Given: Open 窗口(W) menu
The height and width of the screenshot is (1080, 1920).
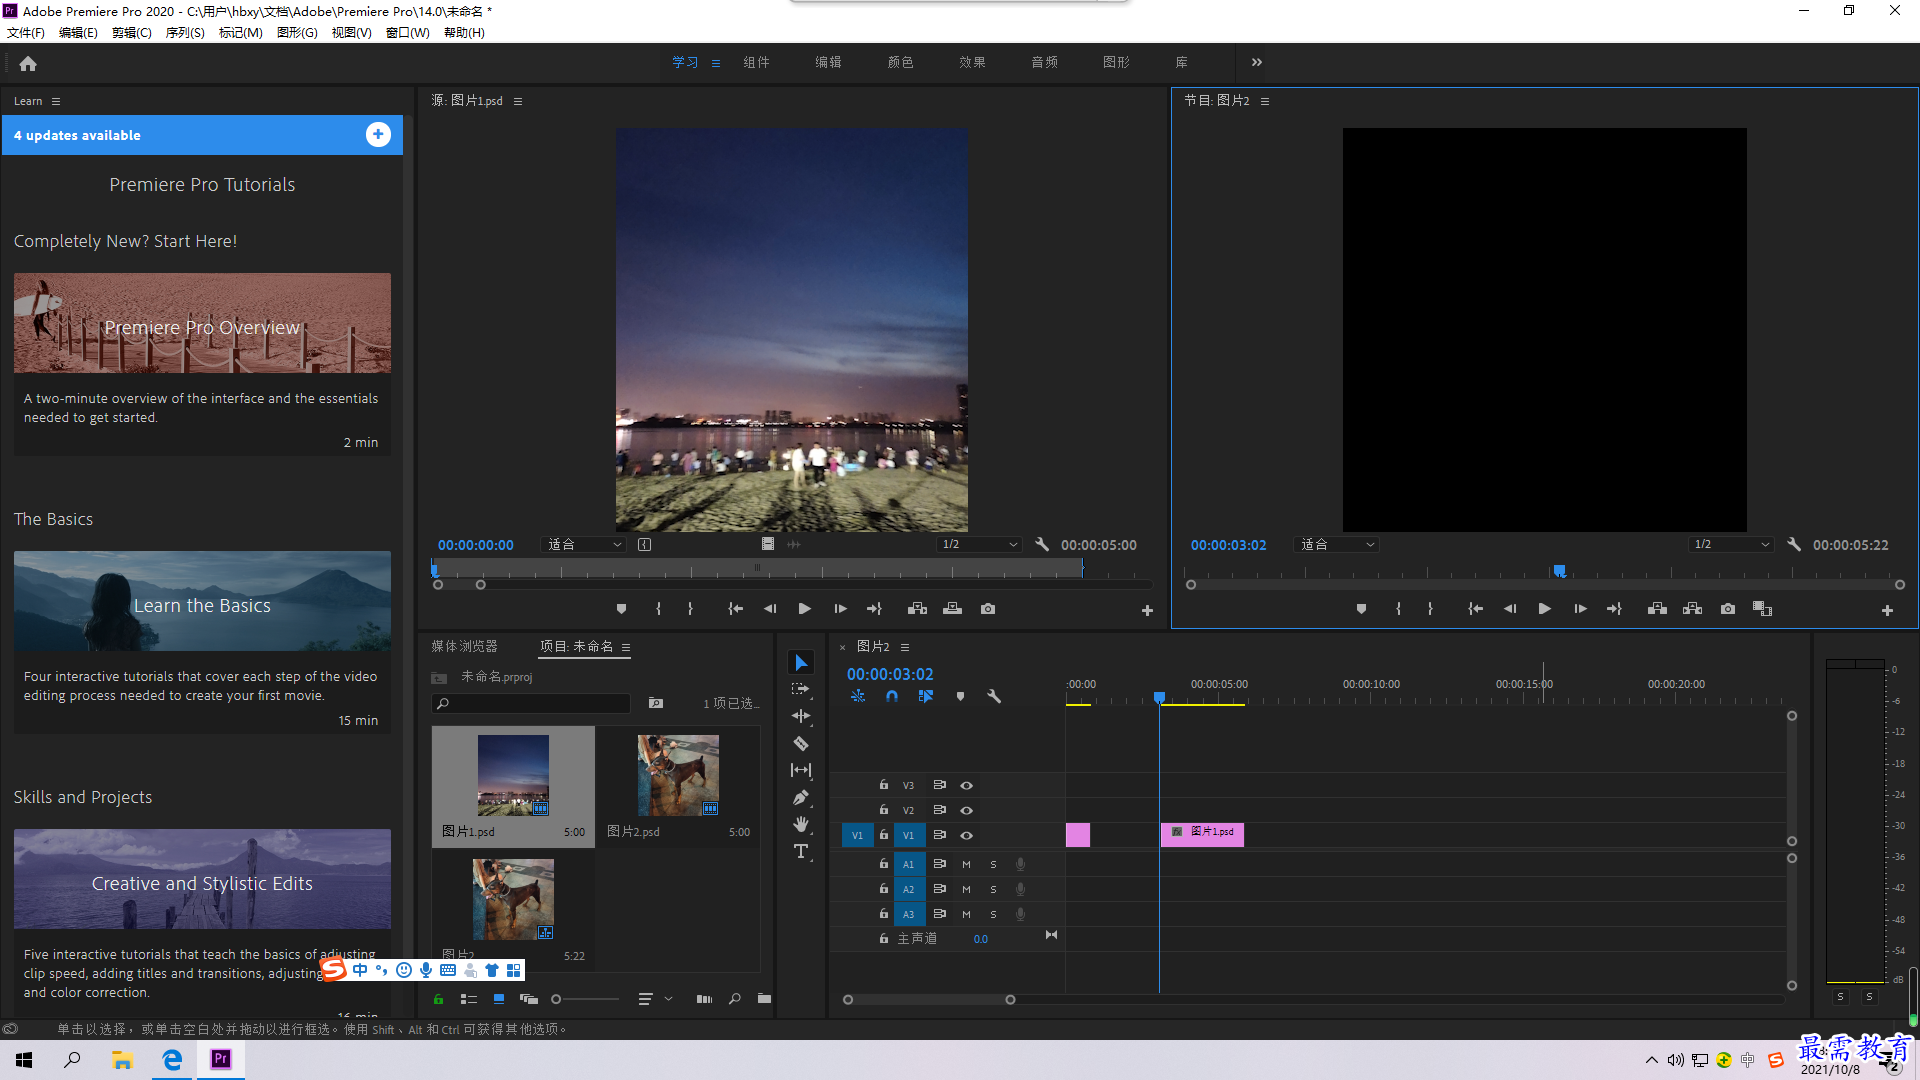Looking at the screenshot, I should [x=408, y=33].
